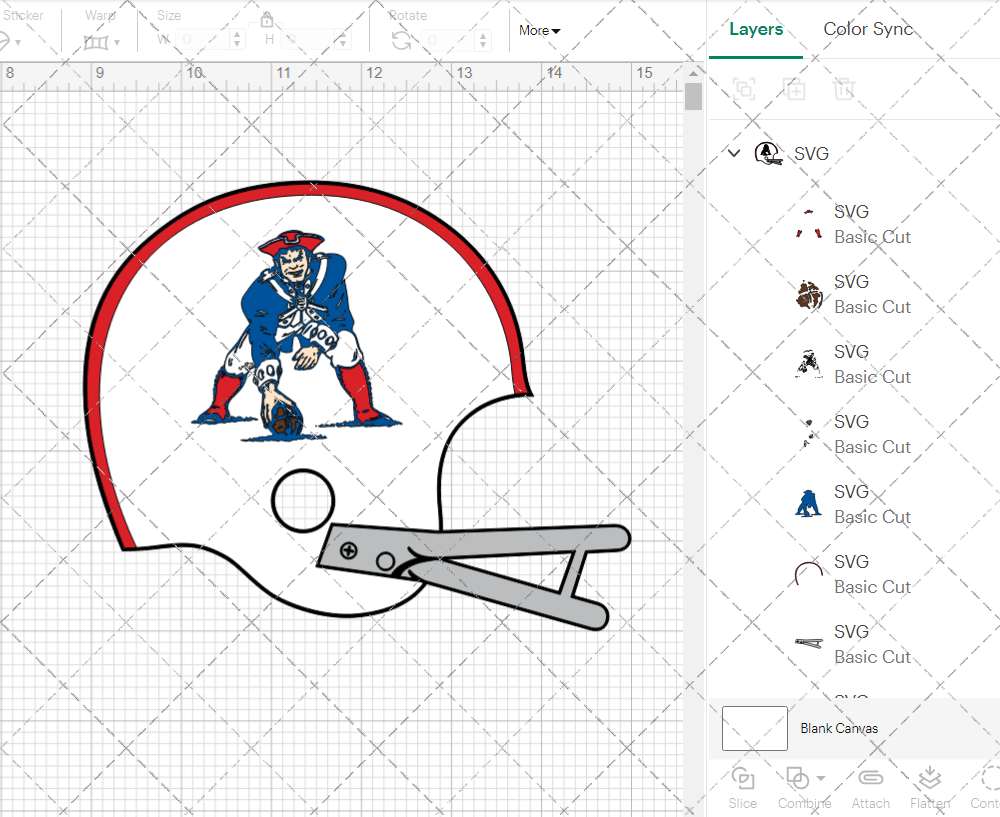The image size is (1000, 817).
Task: Click the width size input field
Action: (203, 40)
